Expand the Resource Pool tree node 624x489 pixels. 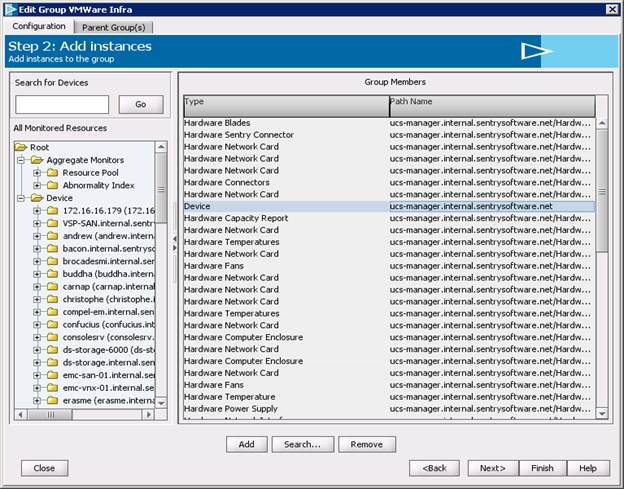(37, 172)
